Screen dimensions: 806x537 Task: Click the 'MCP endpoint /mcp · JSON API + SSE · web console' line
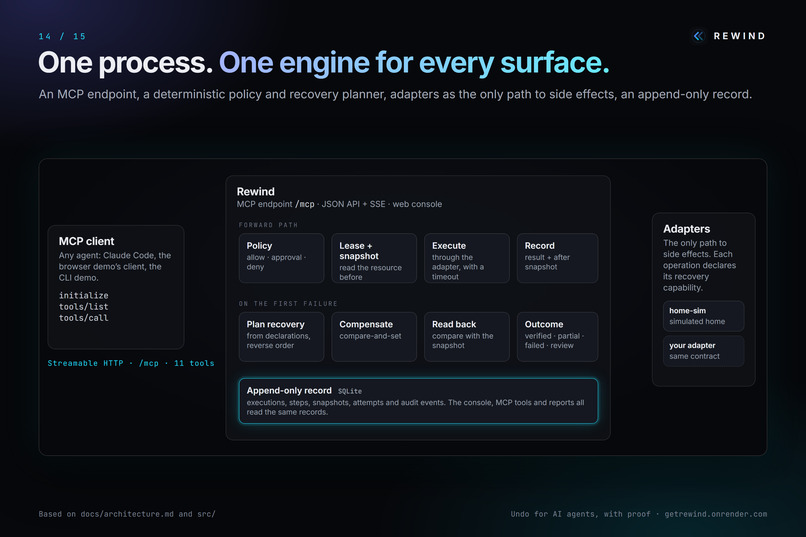point(339,204)
